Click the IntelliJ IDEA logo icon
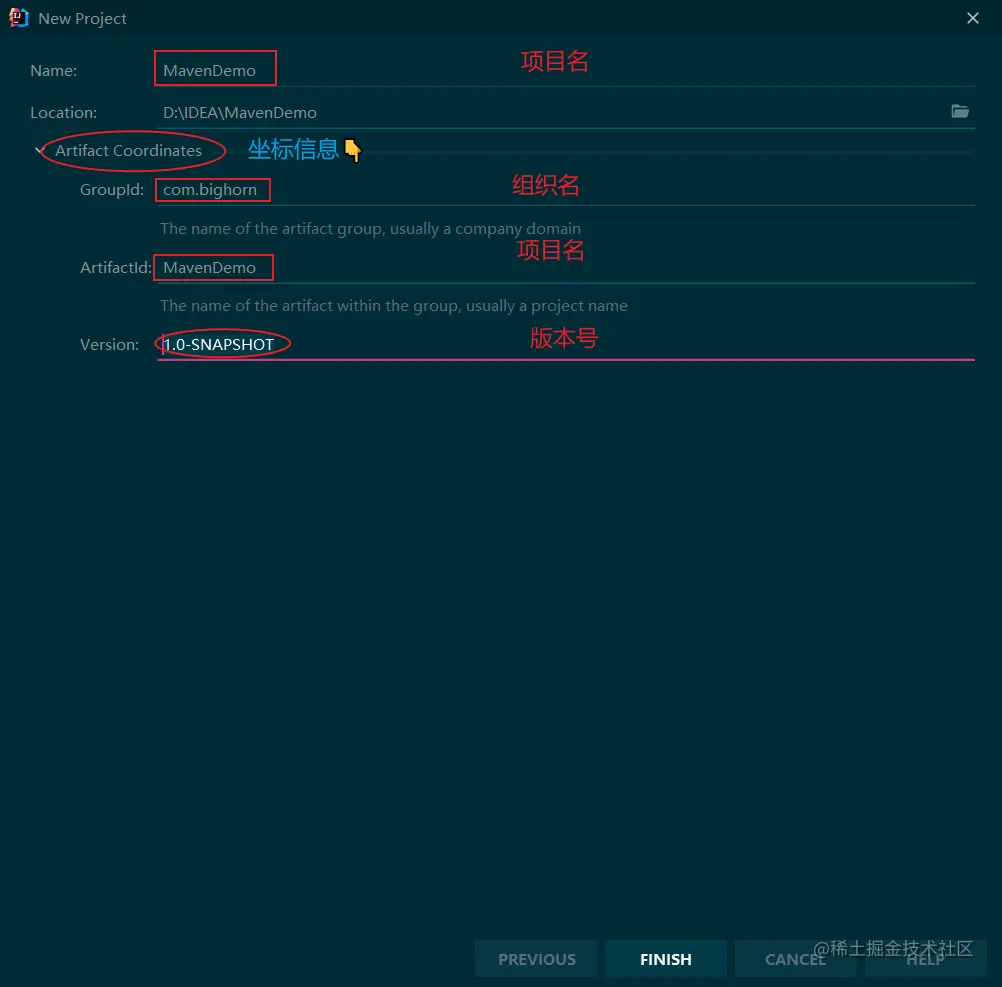The image size is (1002, 987). pyautogui.click(x=19, y=18)
